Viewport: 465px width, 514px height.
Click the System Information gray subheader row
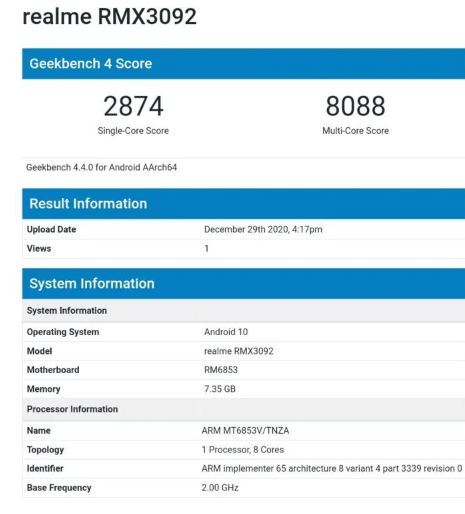click(244, 310)
